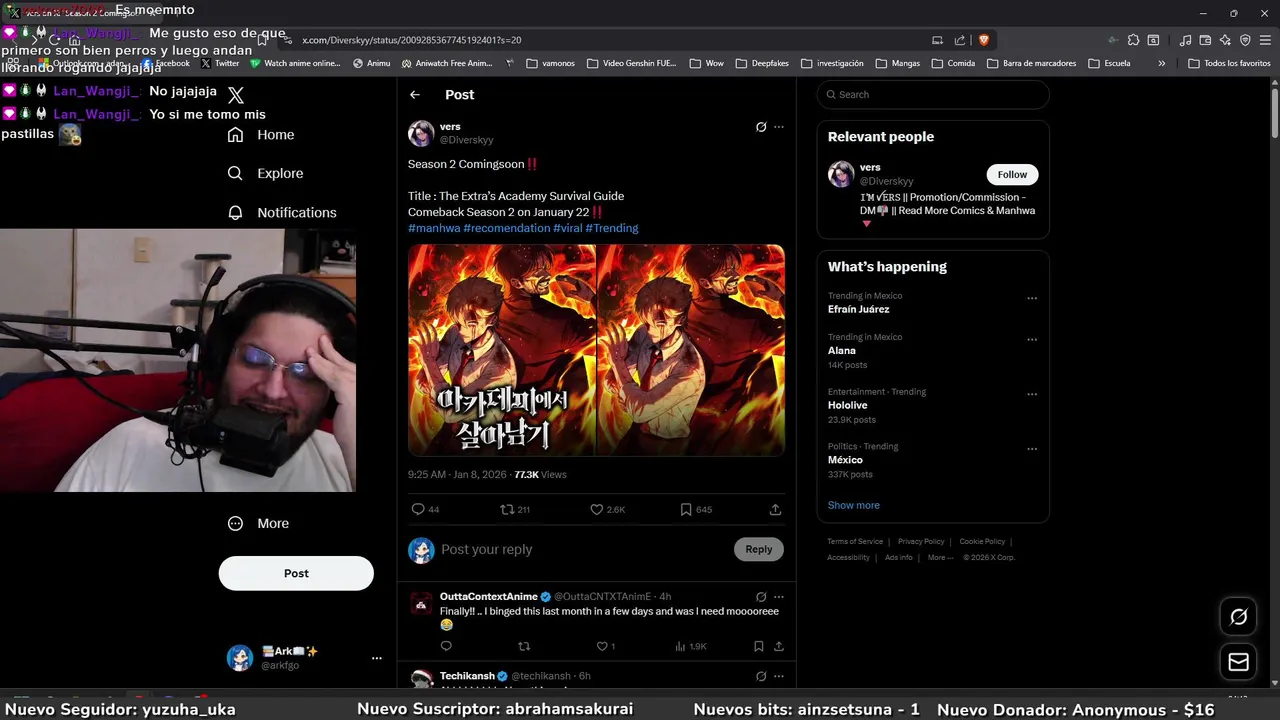
Task: Bookmark the post with 645 bookmarks
Action: (686, 509)
